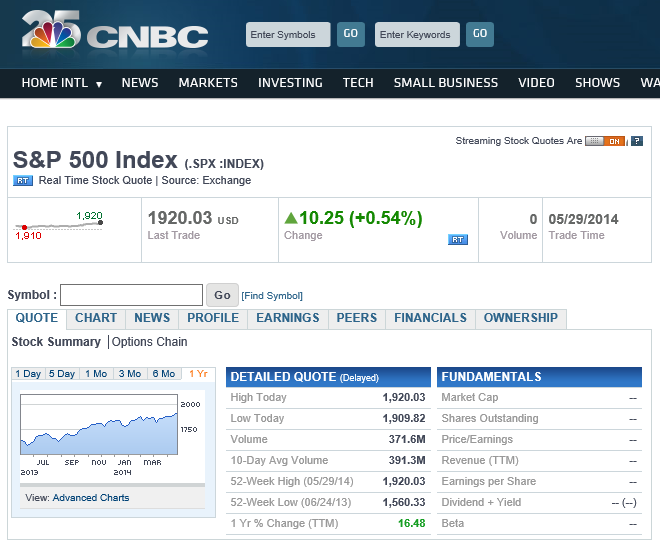This screenshot has width=660, height=548.
Task: Open the INVESTING navigation menu
Action: tap(290, 82)
